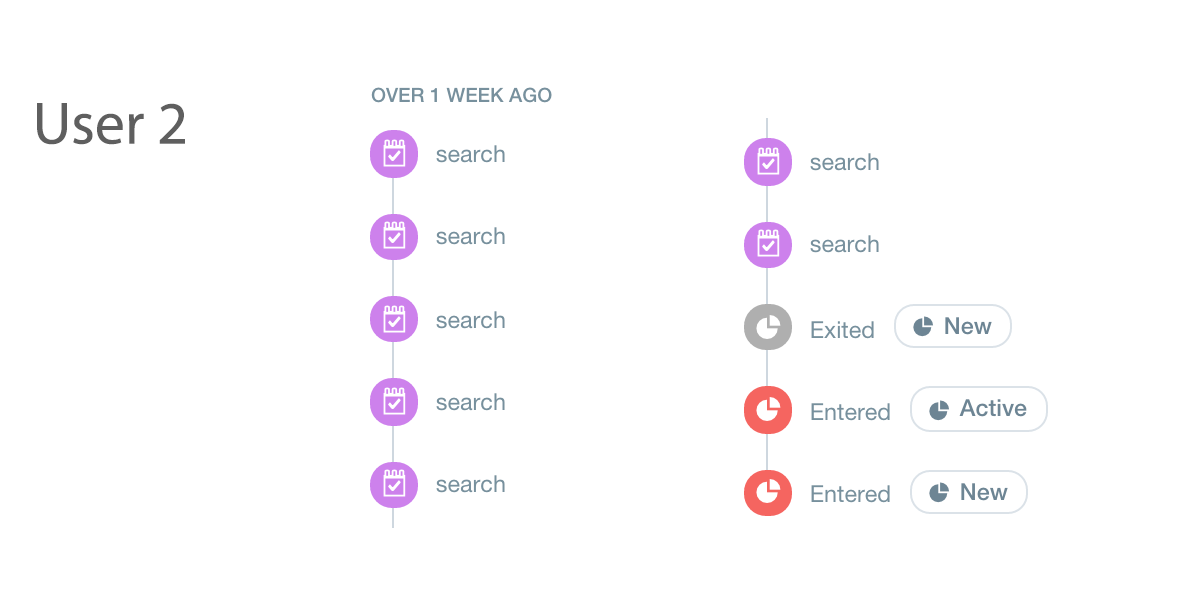The width and height of the screenshot is (1200, 600).
Task: Open the Active segment badge
Action: 978,409
